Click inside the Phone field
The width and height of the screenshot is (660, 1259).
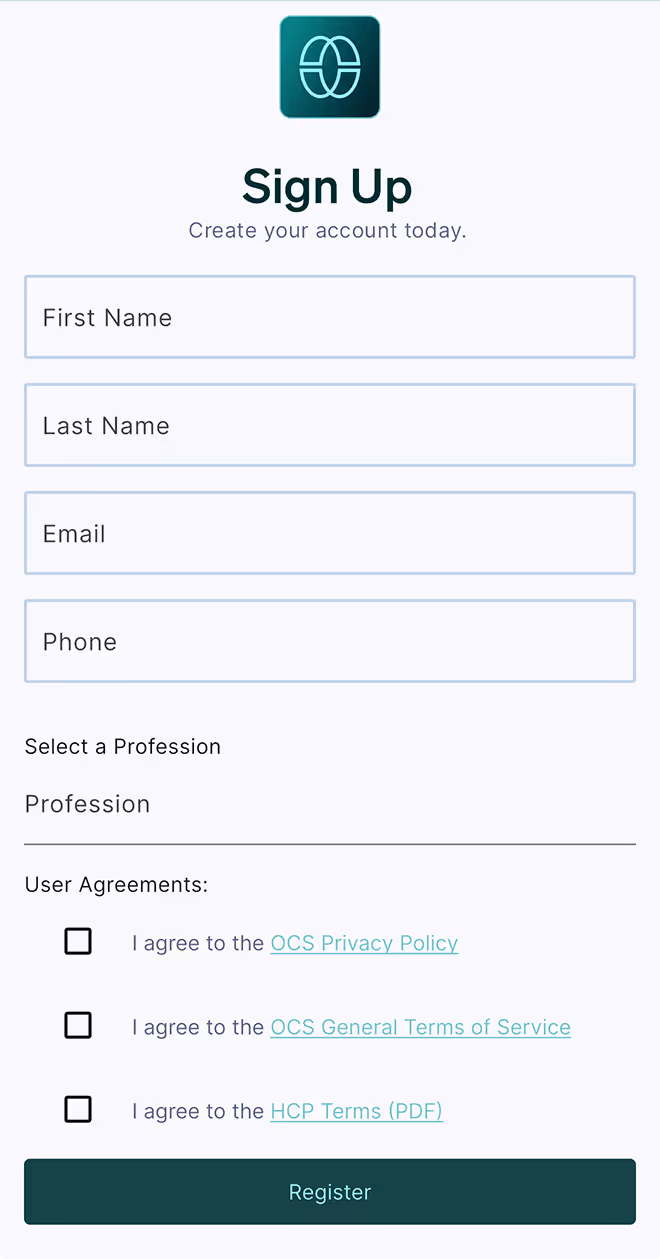click(330, 641)
